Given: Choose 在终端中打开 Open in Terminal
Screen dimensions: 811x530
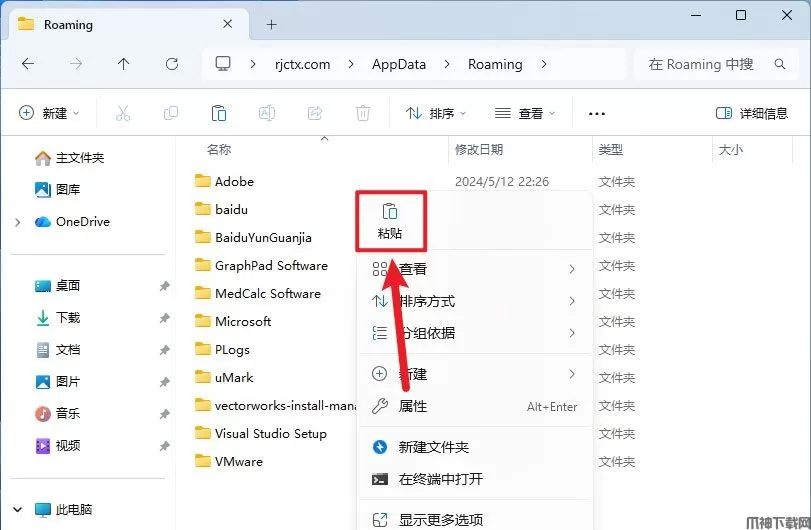Looking at the screenshot, I should (x=474, y=479).
